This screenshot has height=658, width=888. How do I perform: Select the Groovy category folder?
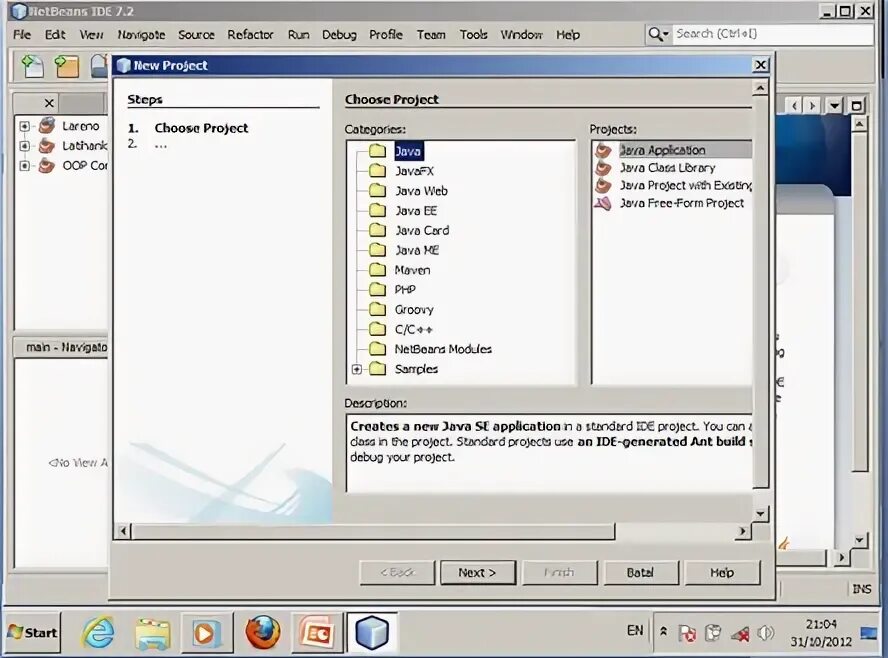[414, 309]
